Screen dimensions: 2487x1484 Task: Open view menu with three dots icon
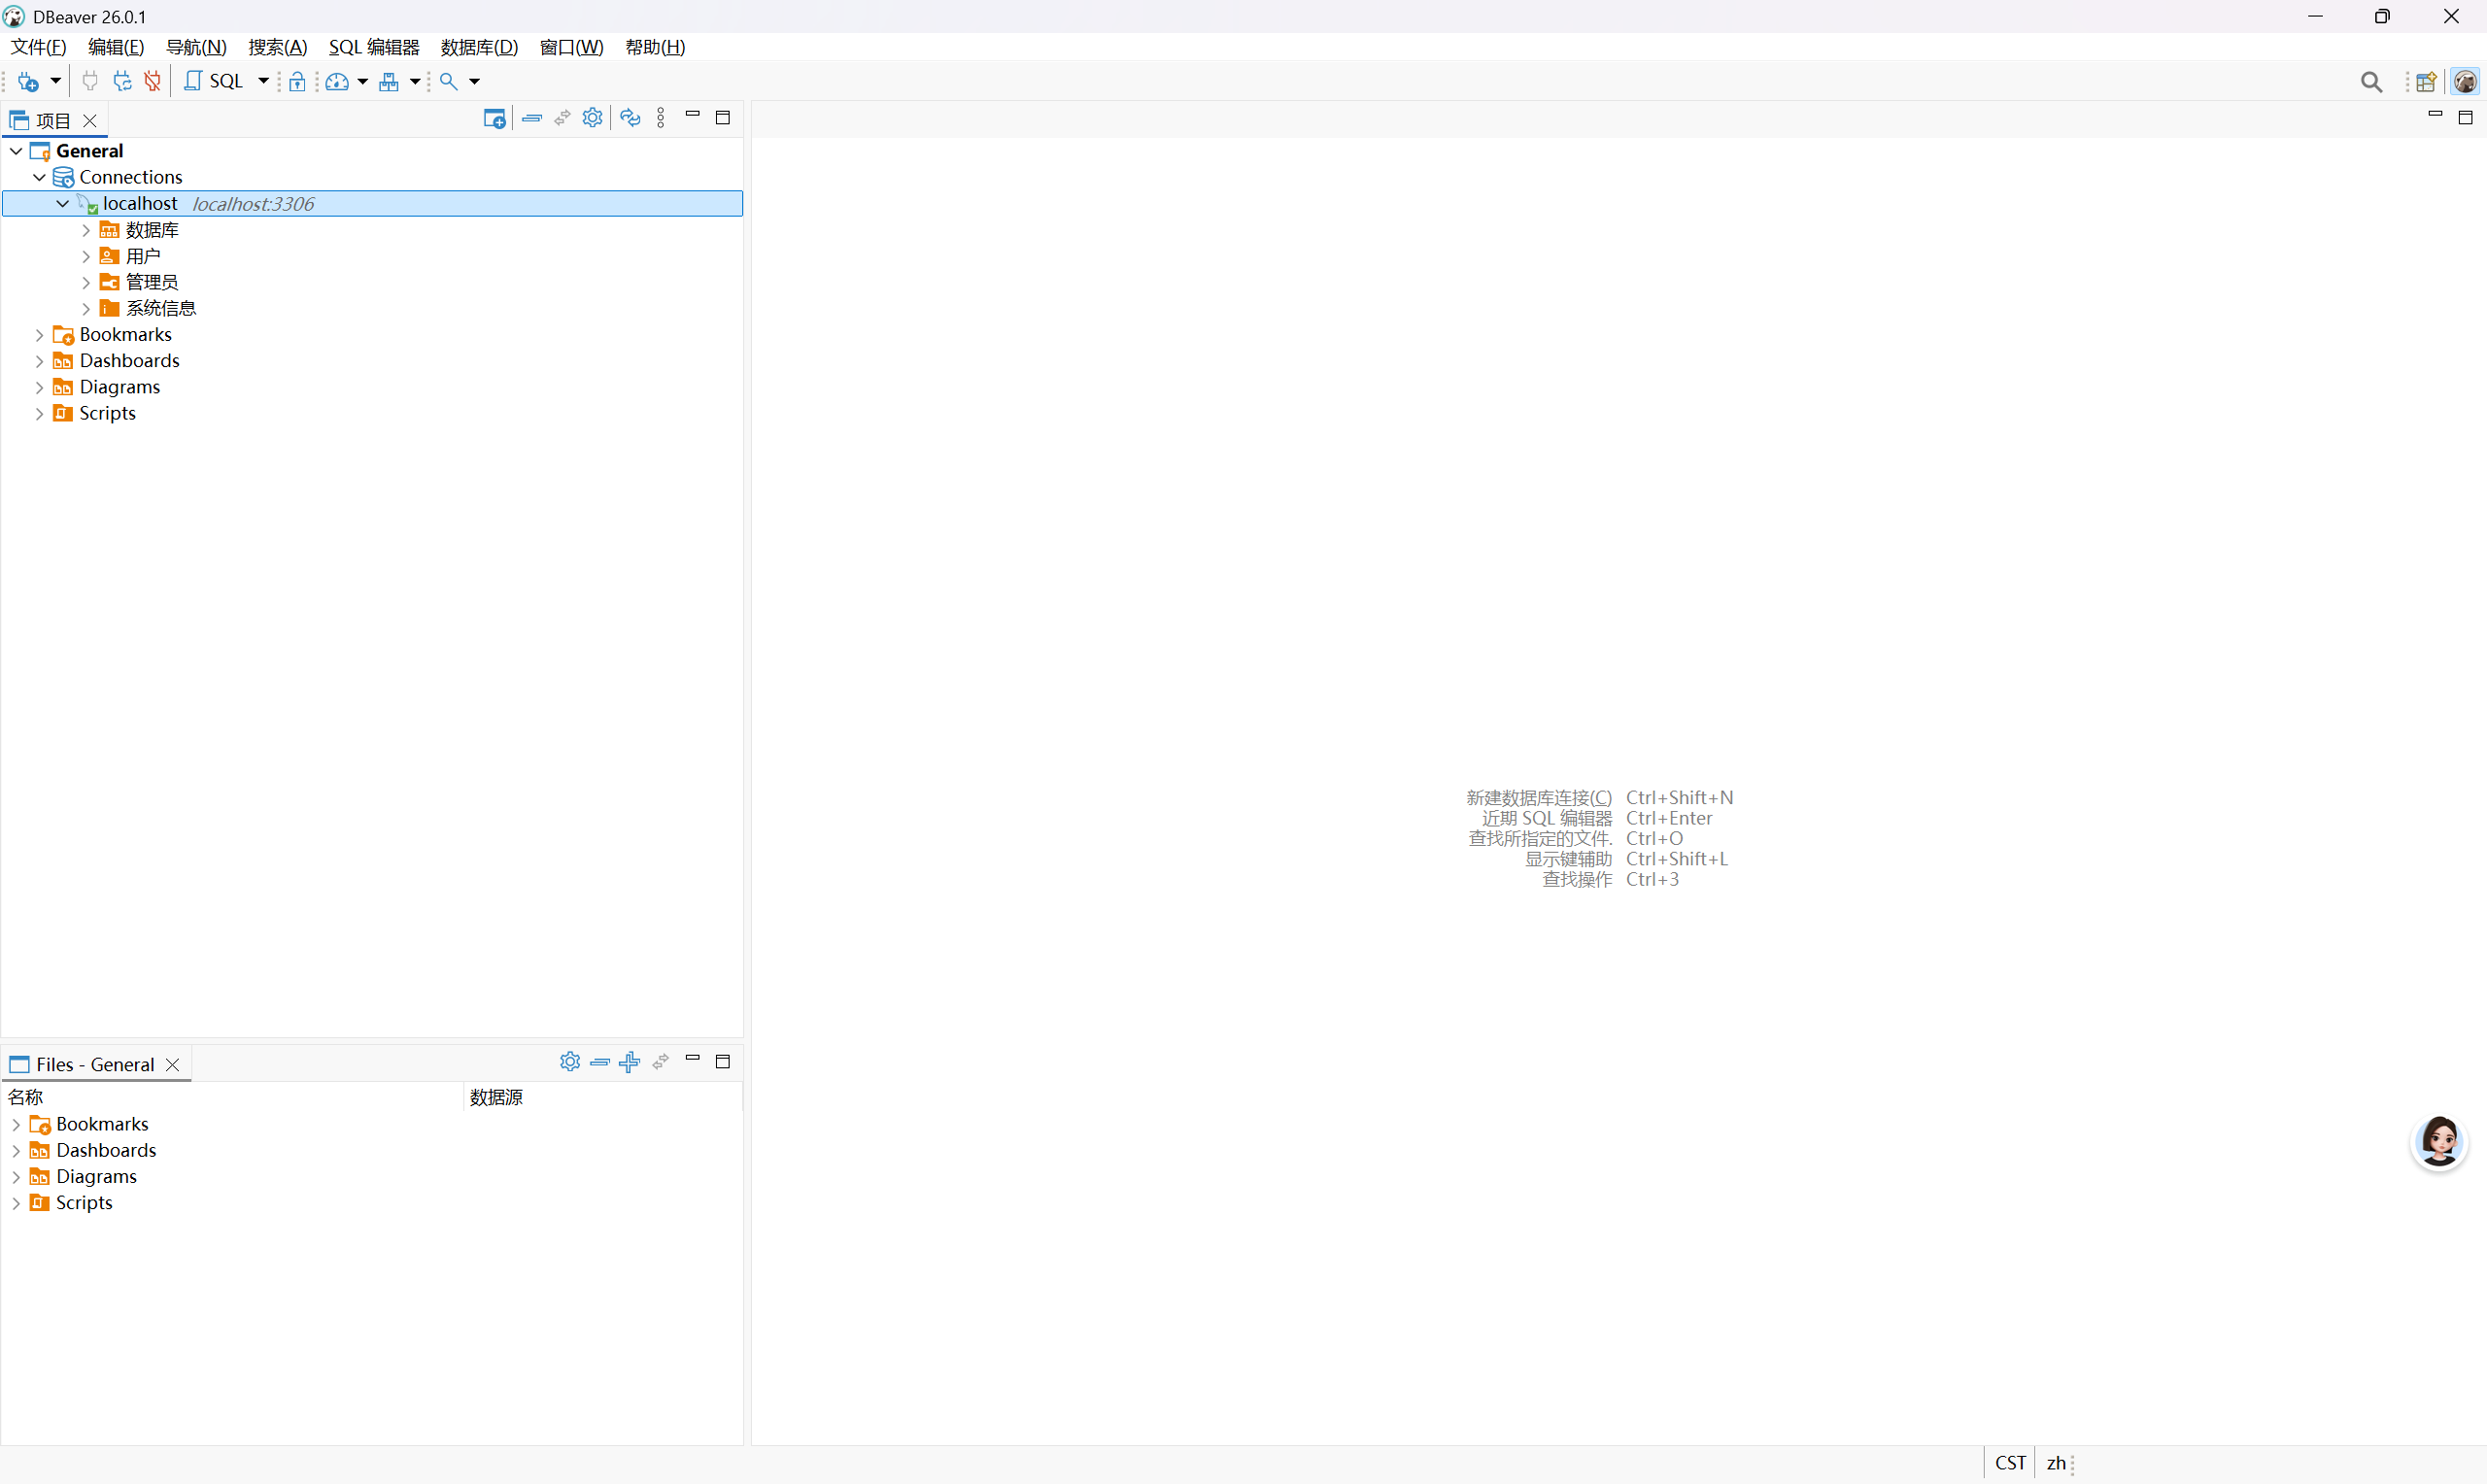tap(661, 118)
